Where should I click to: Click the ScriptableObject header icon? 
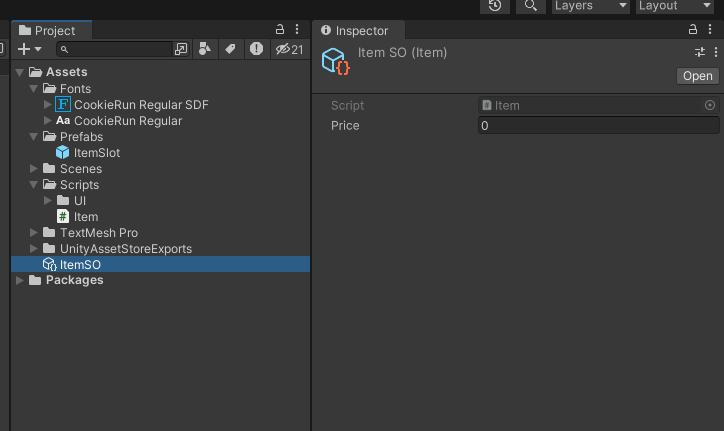(x=336, y=61)
